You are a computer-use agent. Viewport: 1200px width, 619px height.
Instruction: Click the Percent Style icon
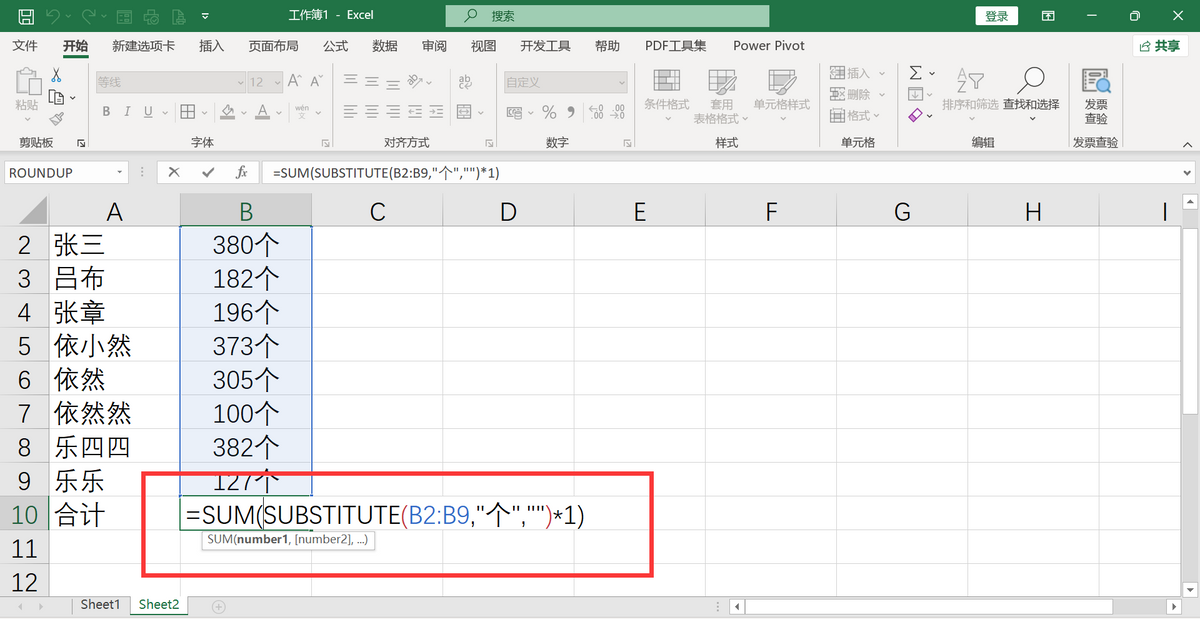click(x=549, y=111)
